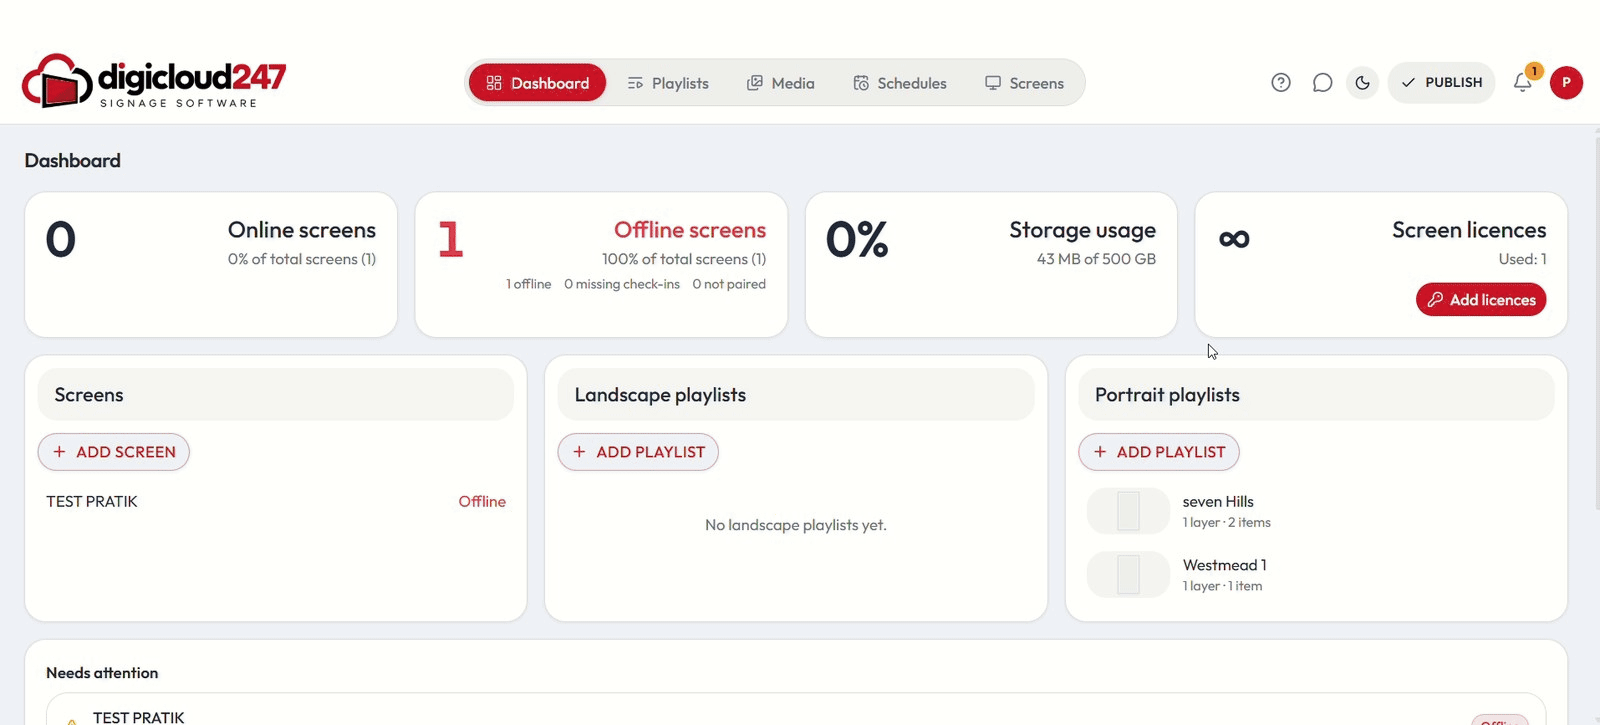Open the help question mark icon
The image size is (1600, 725).
[1281, 83]
